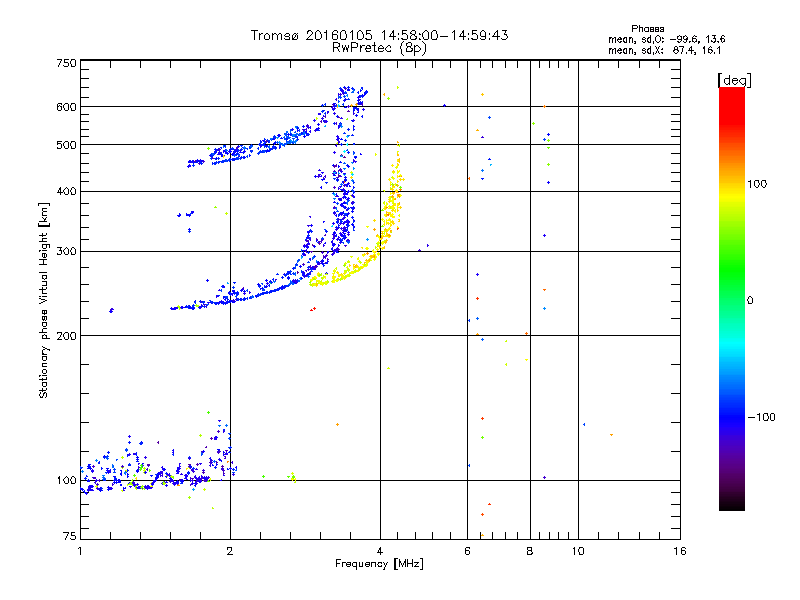Click the '4' x-axis tick label

(x=380, y=551)
